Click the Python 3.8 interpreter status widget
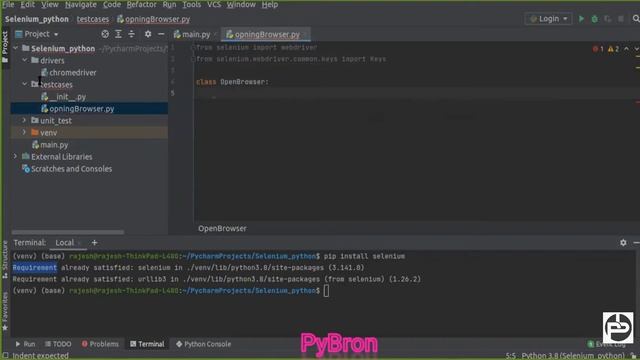This screenshot has height=360, width=640. [x=573, y=356]
